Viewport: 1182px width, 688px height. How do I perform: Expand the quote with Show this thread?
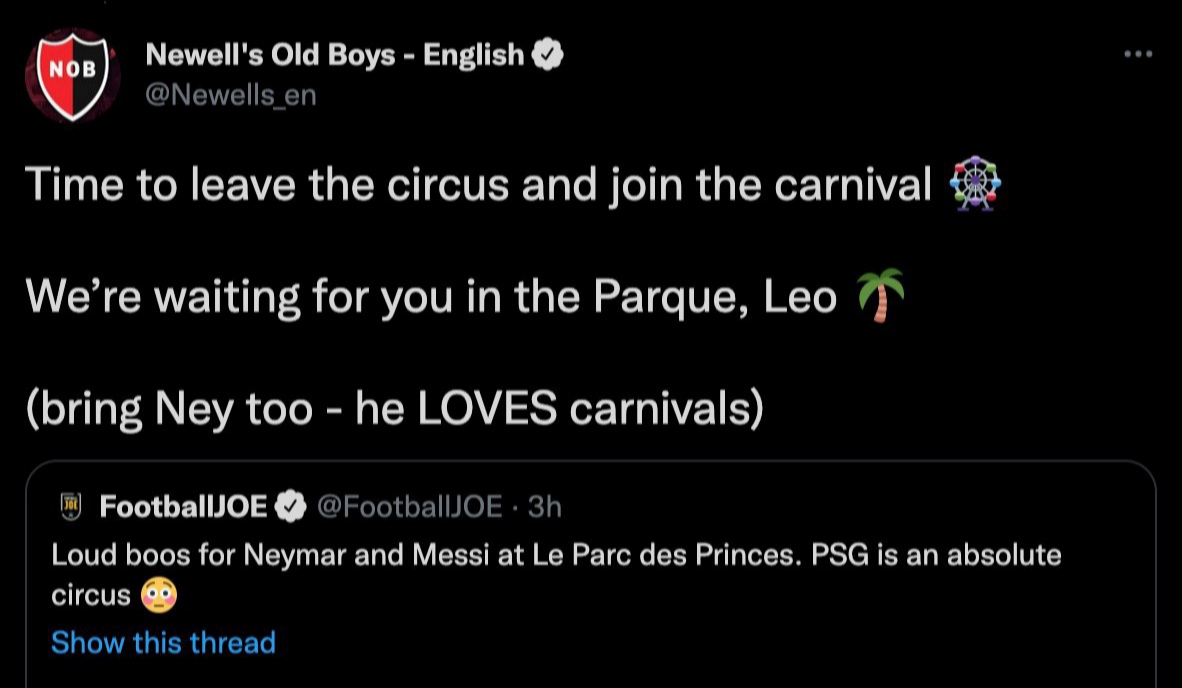click(x=163, y=642)
